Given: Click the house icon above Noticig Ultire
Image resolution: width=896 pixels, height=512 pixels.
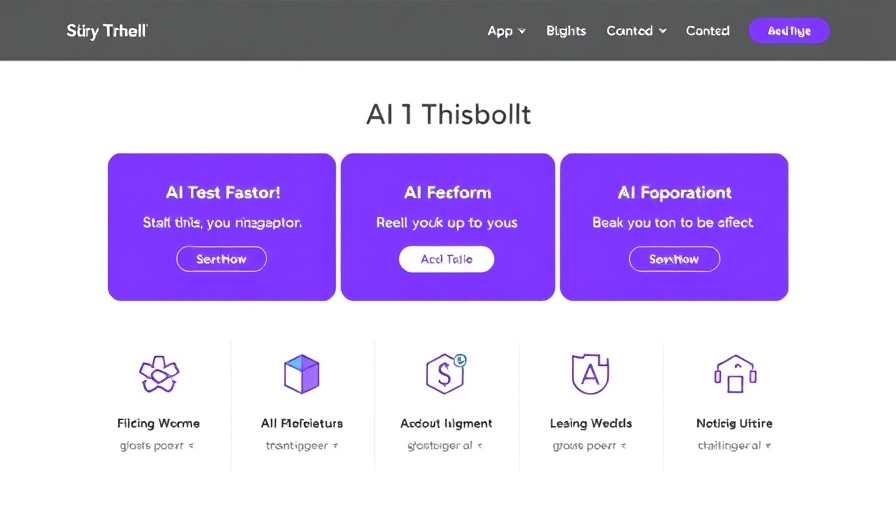Looking at the screenshot, I should click(735, 374).
